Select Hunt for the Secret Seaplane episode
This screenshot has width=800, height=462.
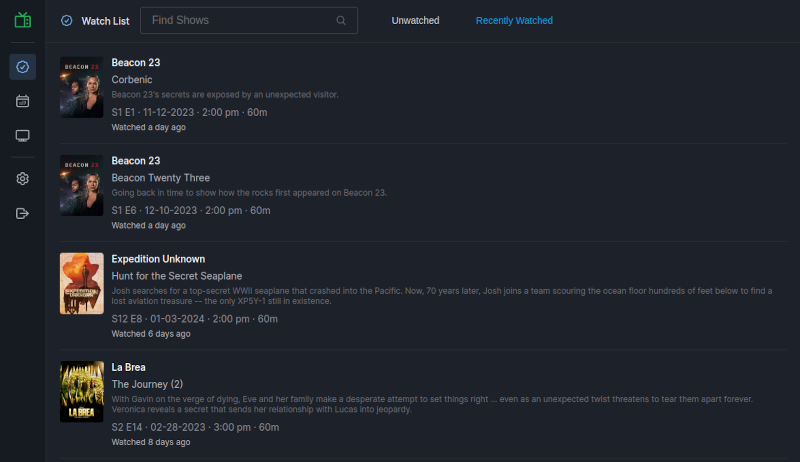tap(177, 276)
